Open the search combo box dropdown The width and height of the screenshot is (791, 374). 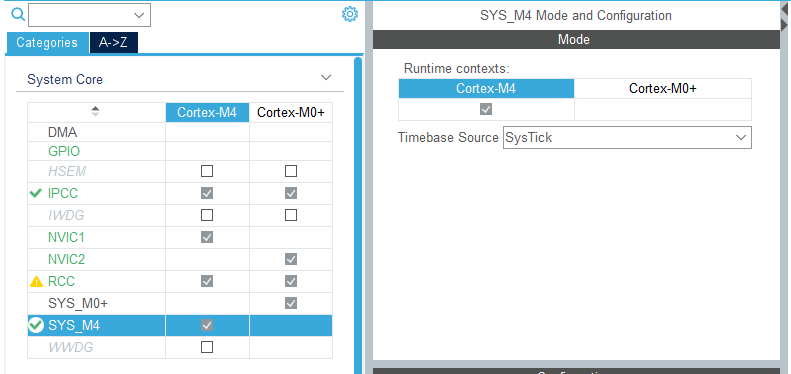89,15
